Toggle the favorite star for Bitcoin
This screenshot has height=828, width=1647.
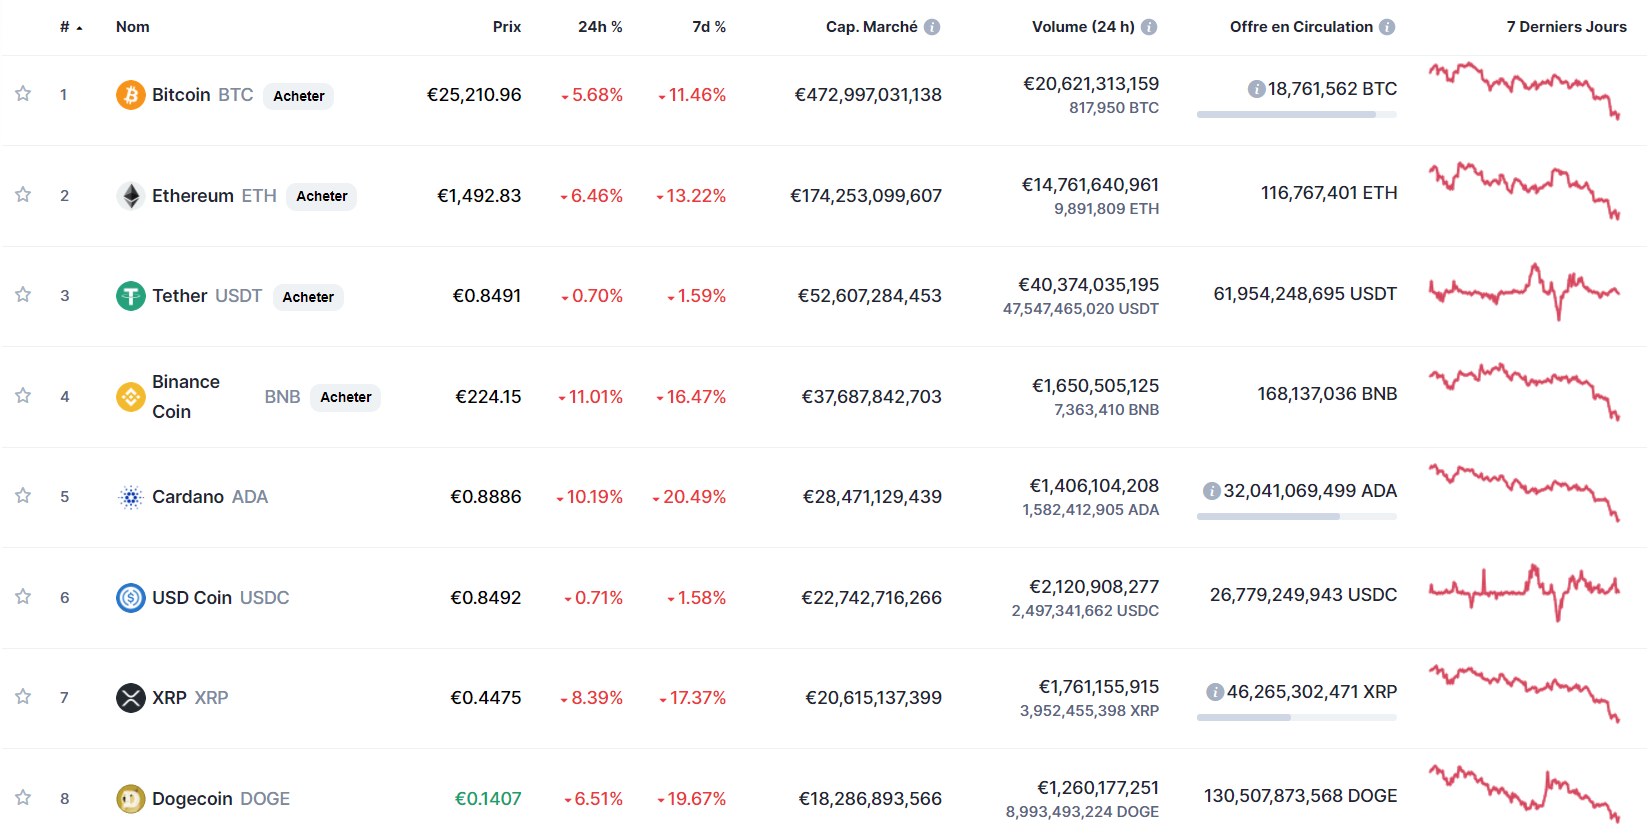(23, 94)
